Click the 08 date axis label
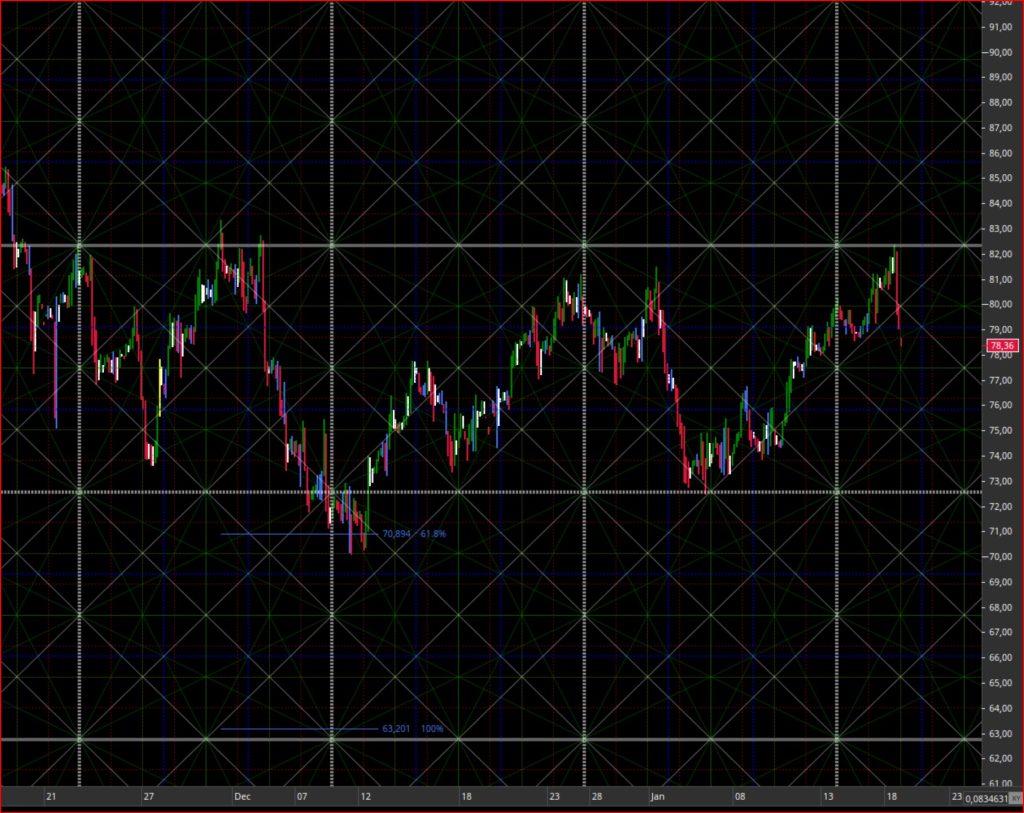Image resolution: width=1024 pixels, height=813 pixels. [x=740, y=797]
